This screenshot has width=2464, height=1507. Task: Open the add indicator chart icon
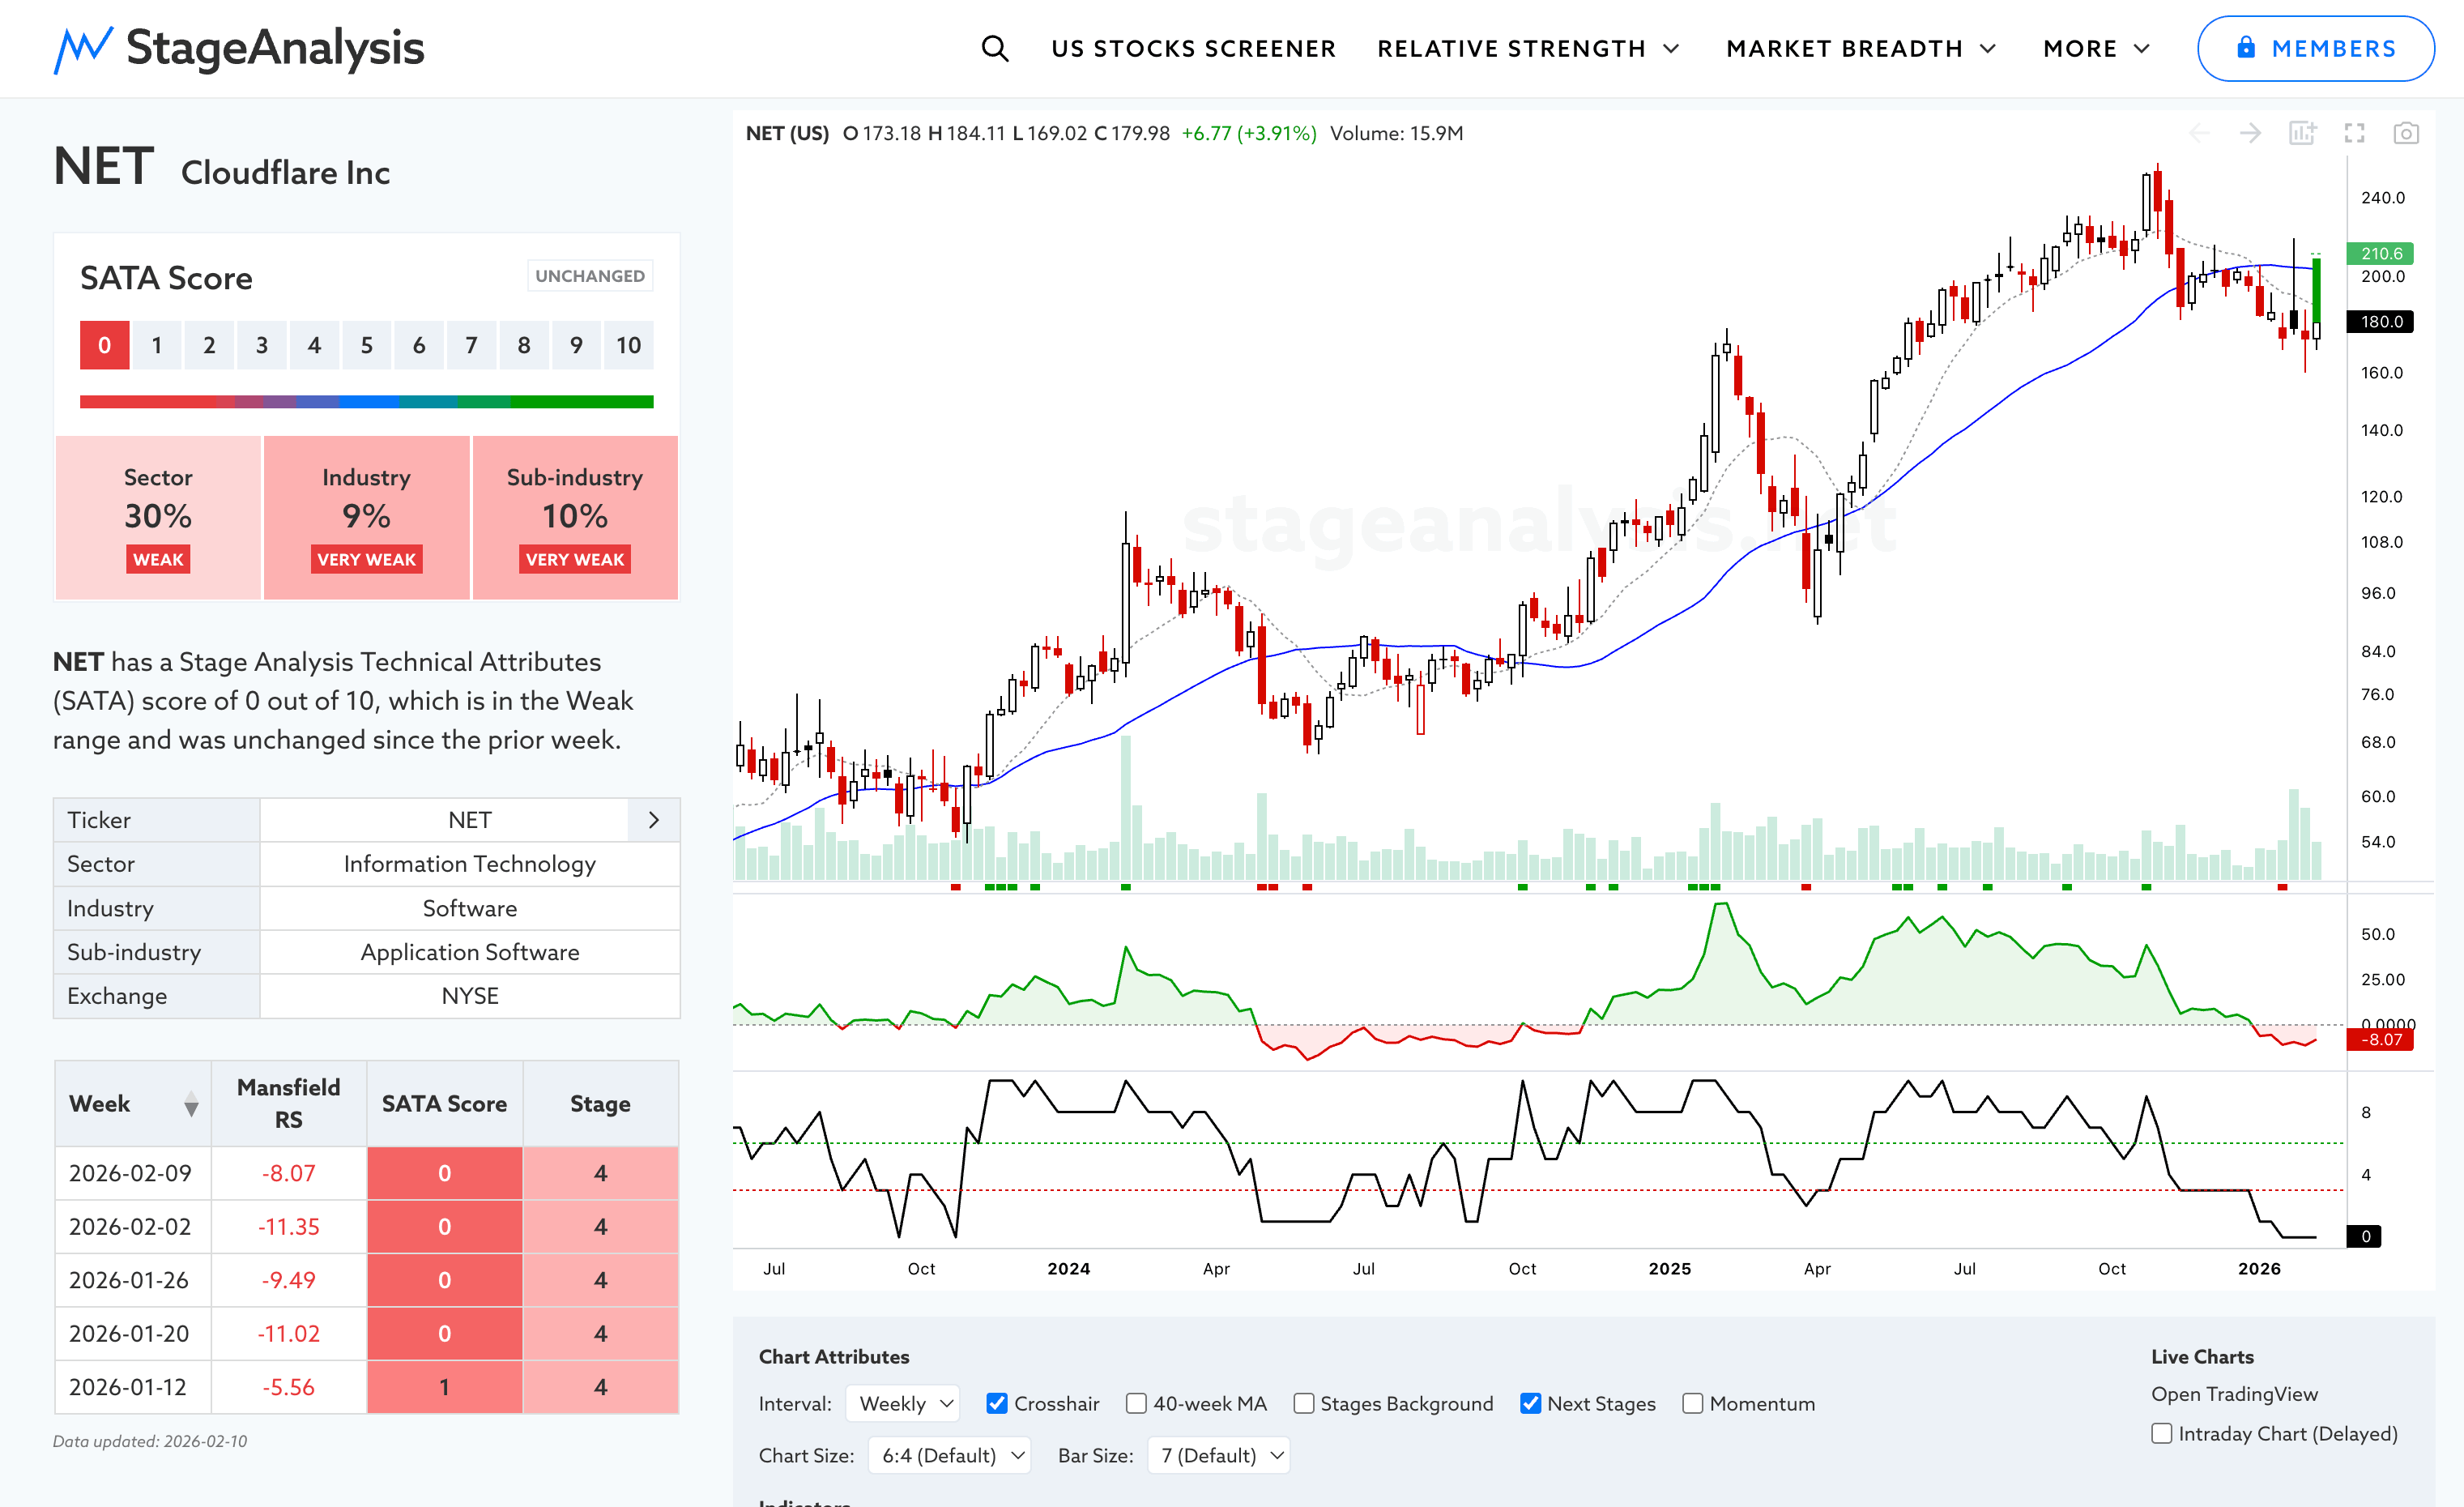pyautogui.click(x=2302, y=133)
